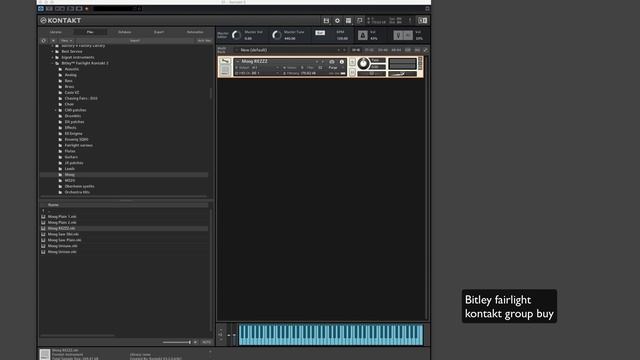Expand the Ingvet Instruments folder
This screenshot has width=640, height=360.
[x=53, y=58]
